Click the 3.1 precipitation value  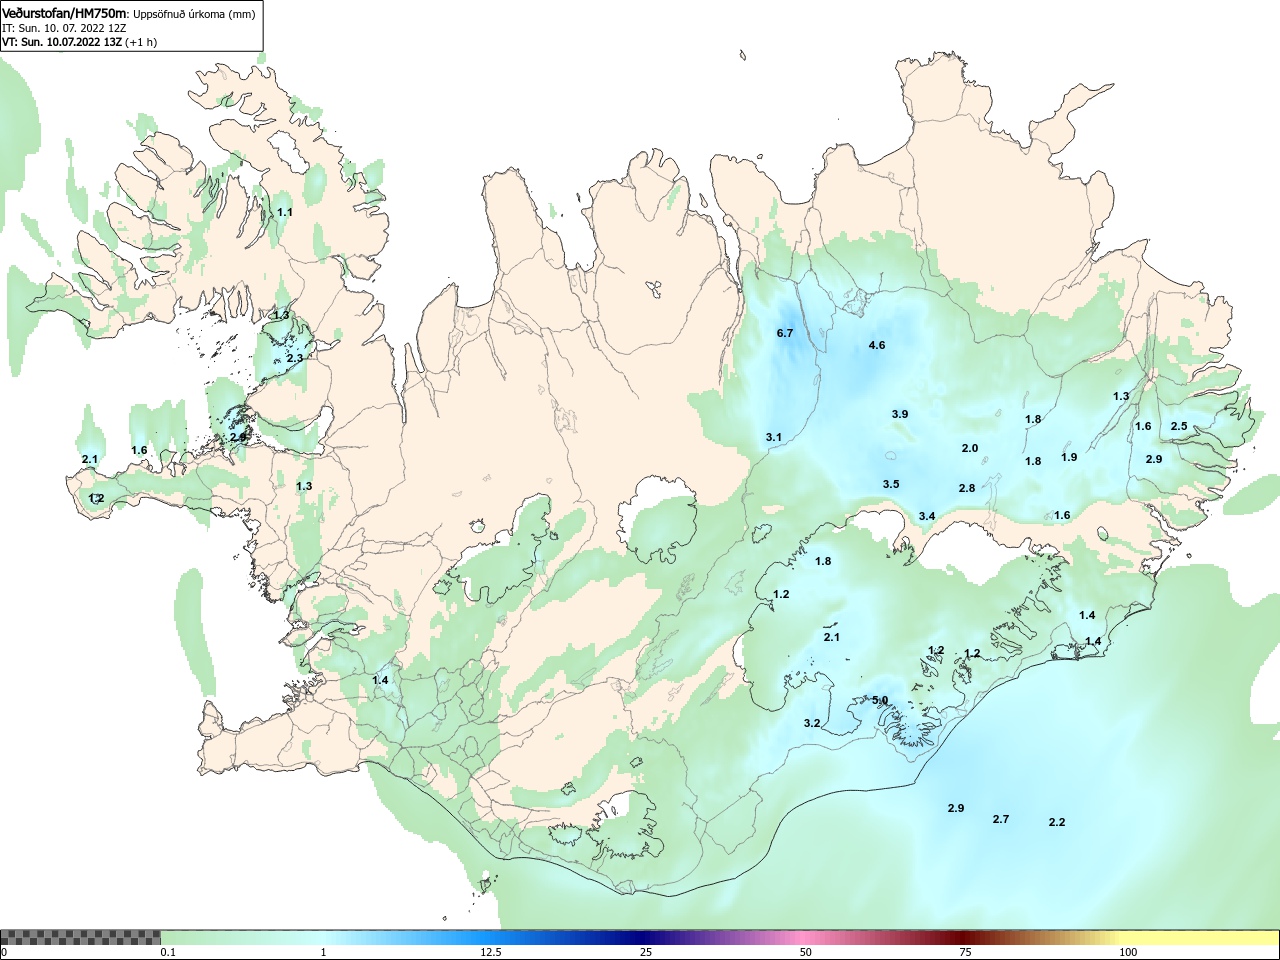[774, 438]
